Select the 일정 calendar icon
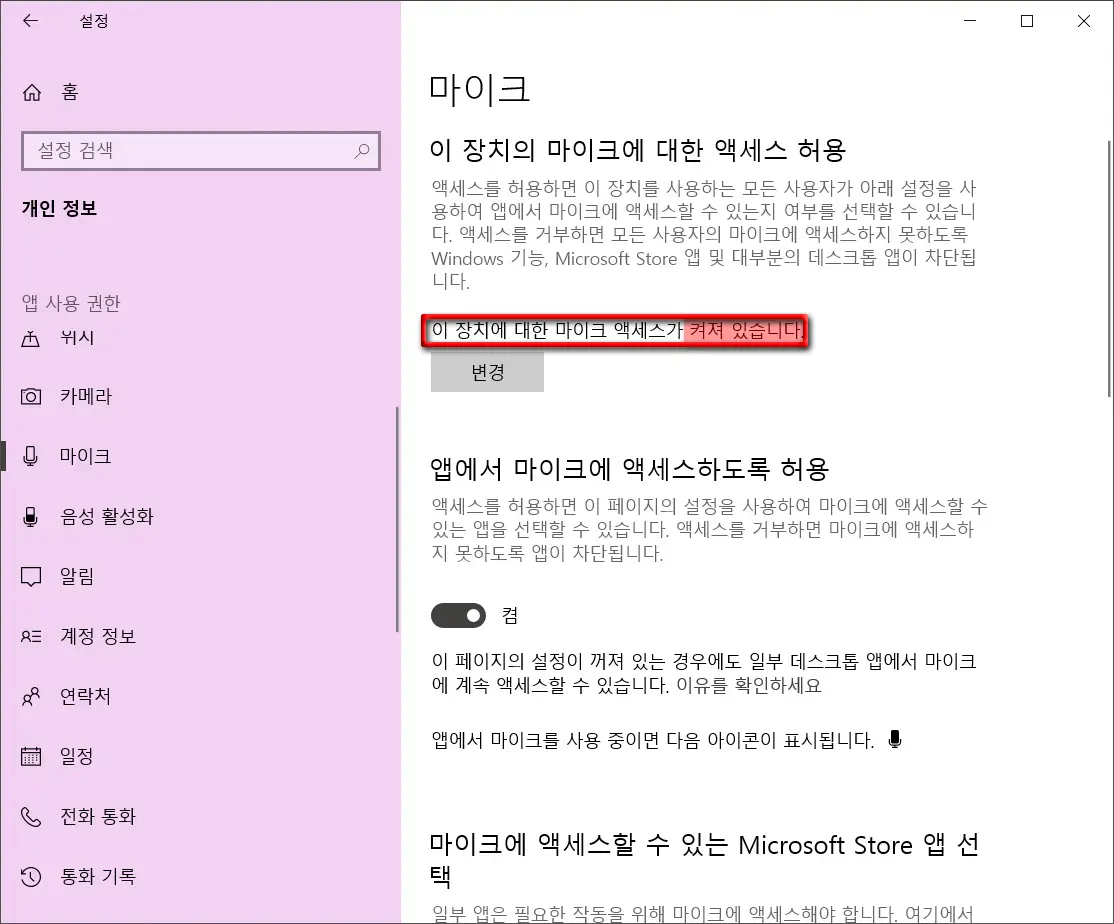 point(33,756)
